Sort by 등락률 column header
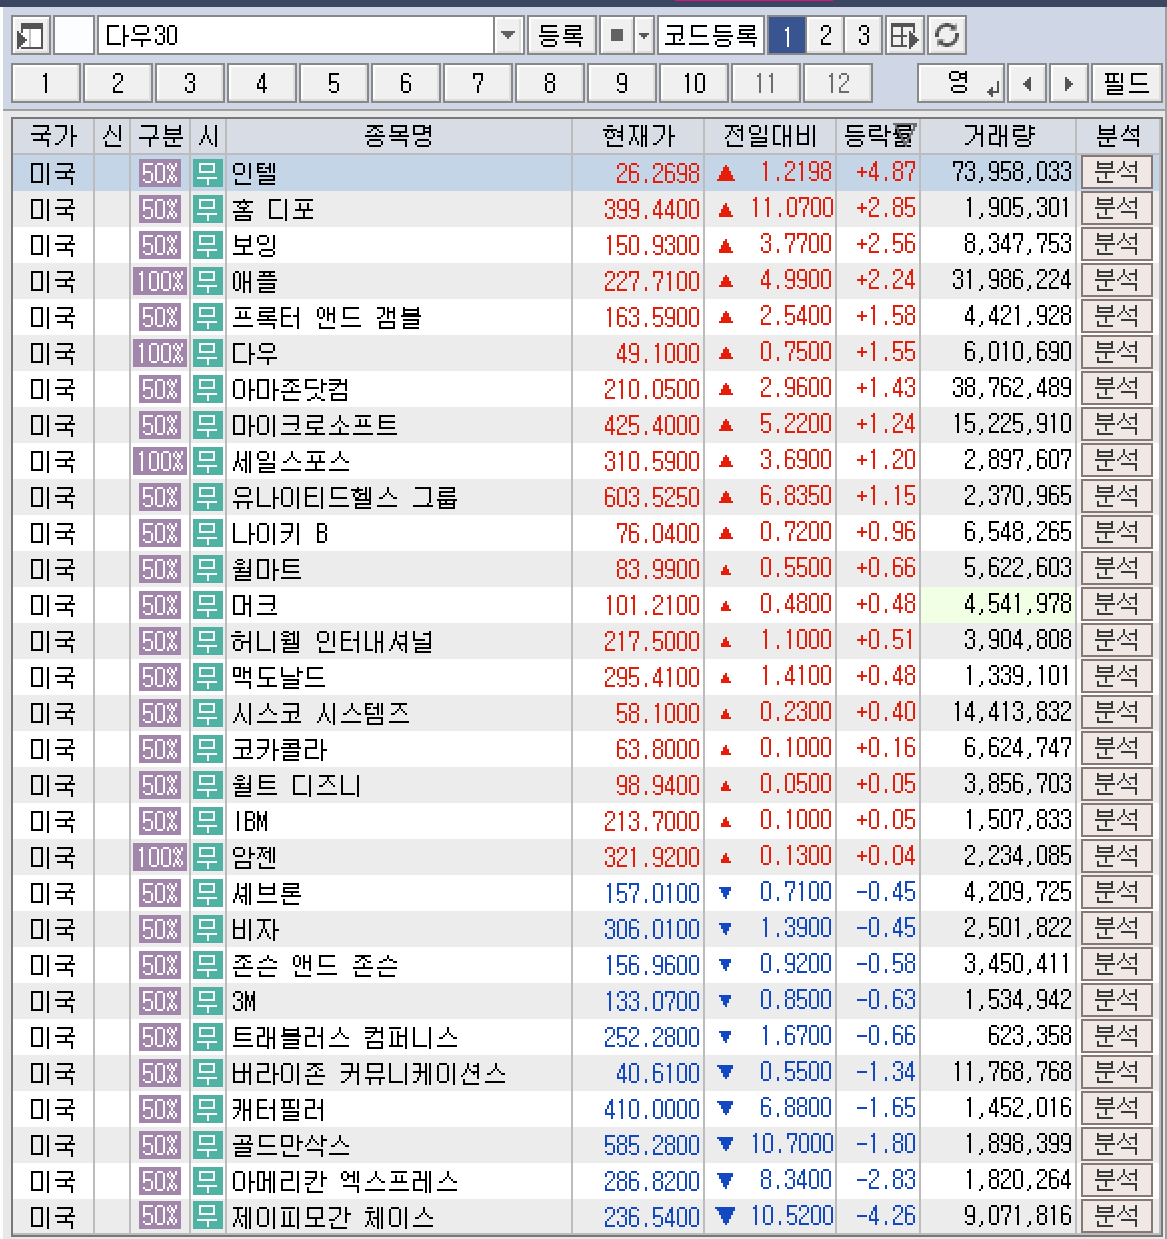 879,136
